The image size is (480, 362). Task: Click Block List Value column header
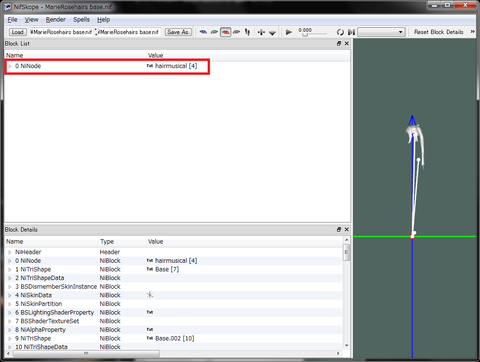[155, 55]
